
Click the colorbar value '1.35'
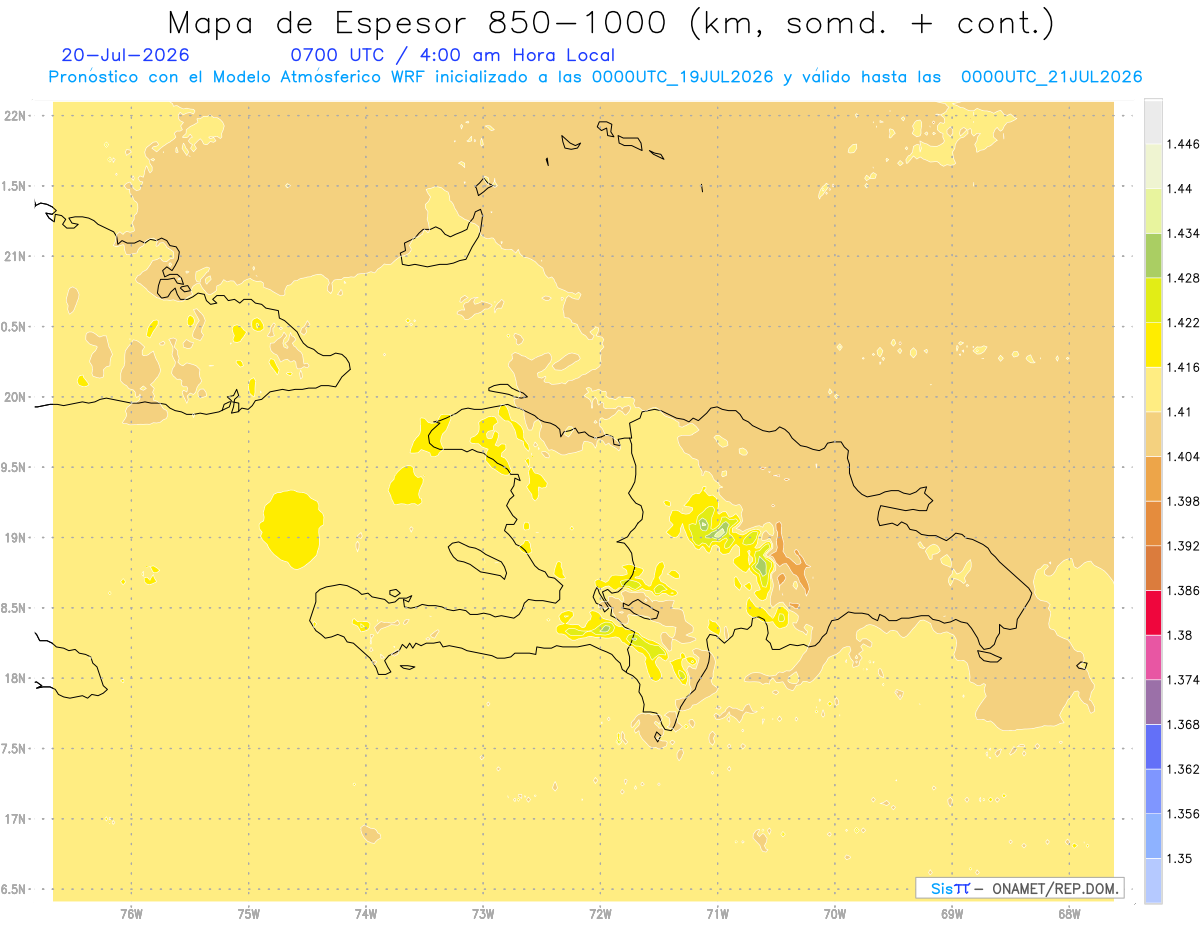(x=1180, y=858)
